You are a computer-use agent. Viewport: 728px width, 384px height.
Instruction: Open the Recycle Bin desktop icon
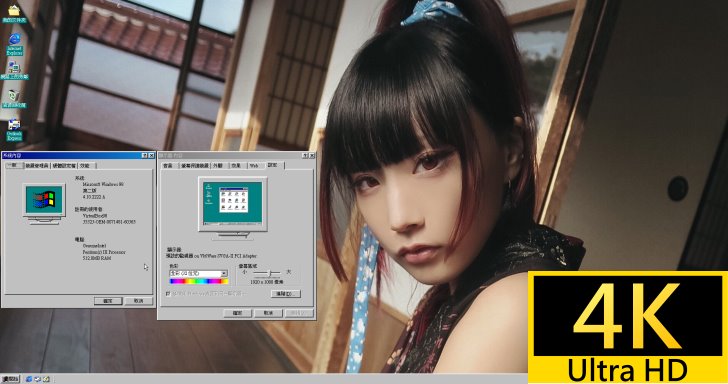pyautogui.click(x=14, y=98)
